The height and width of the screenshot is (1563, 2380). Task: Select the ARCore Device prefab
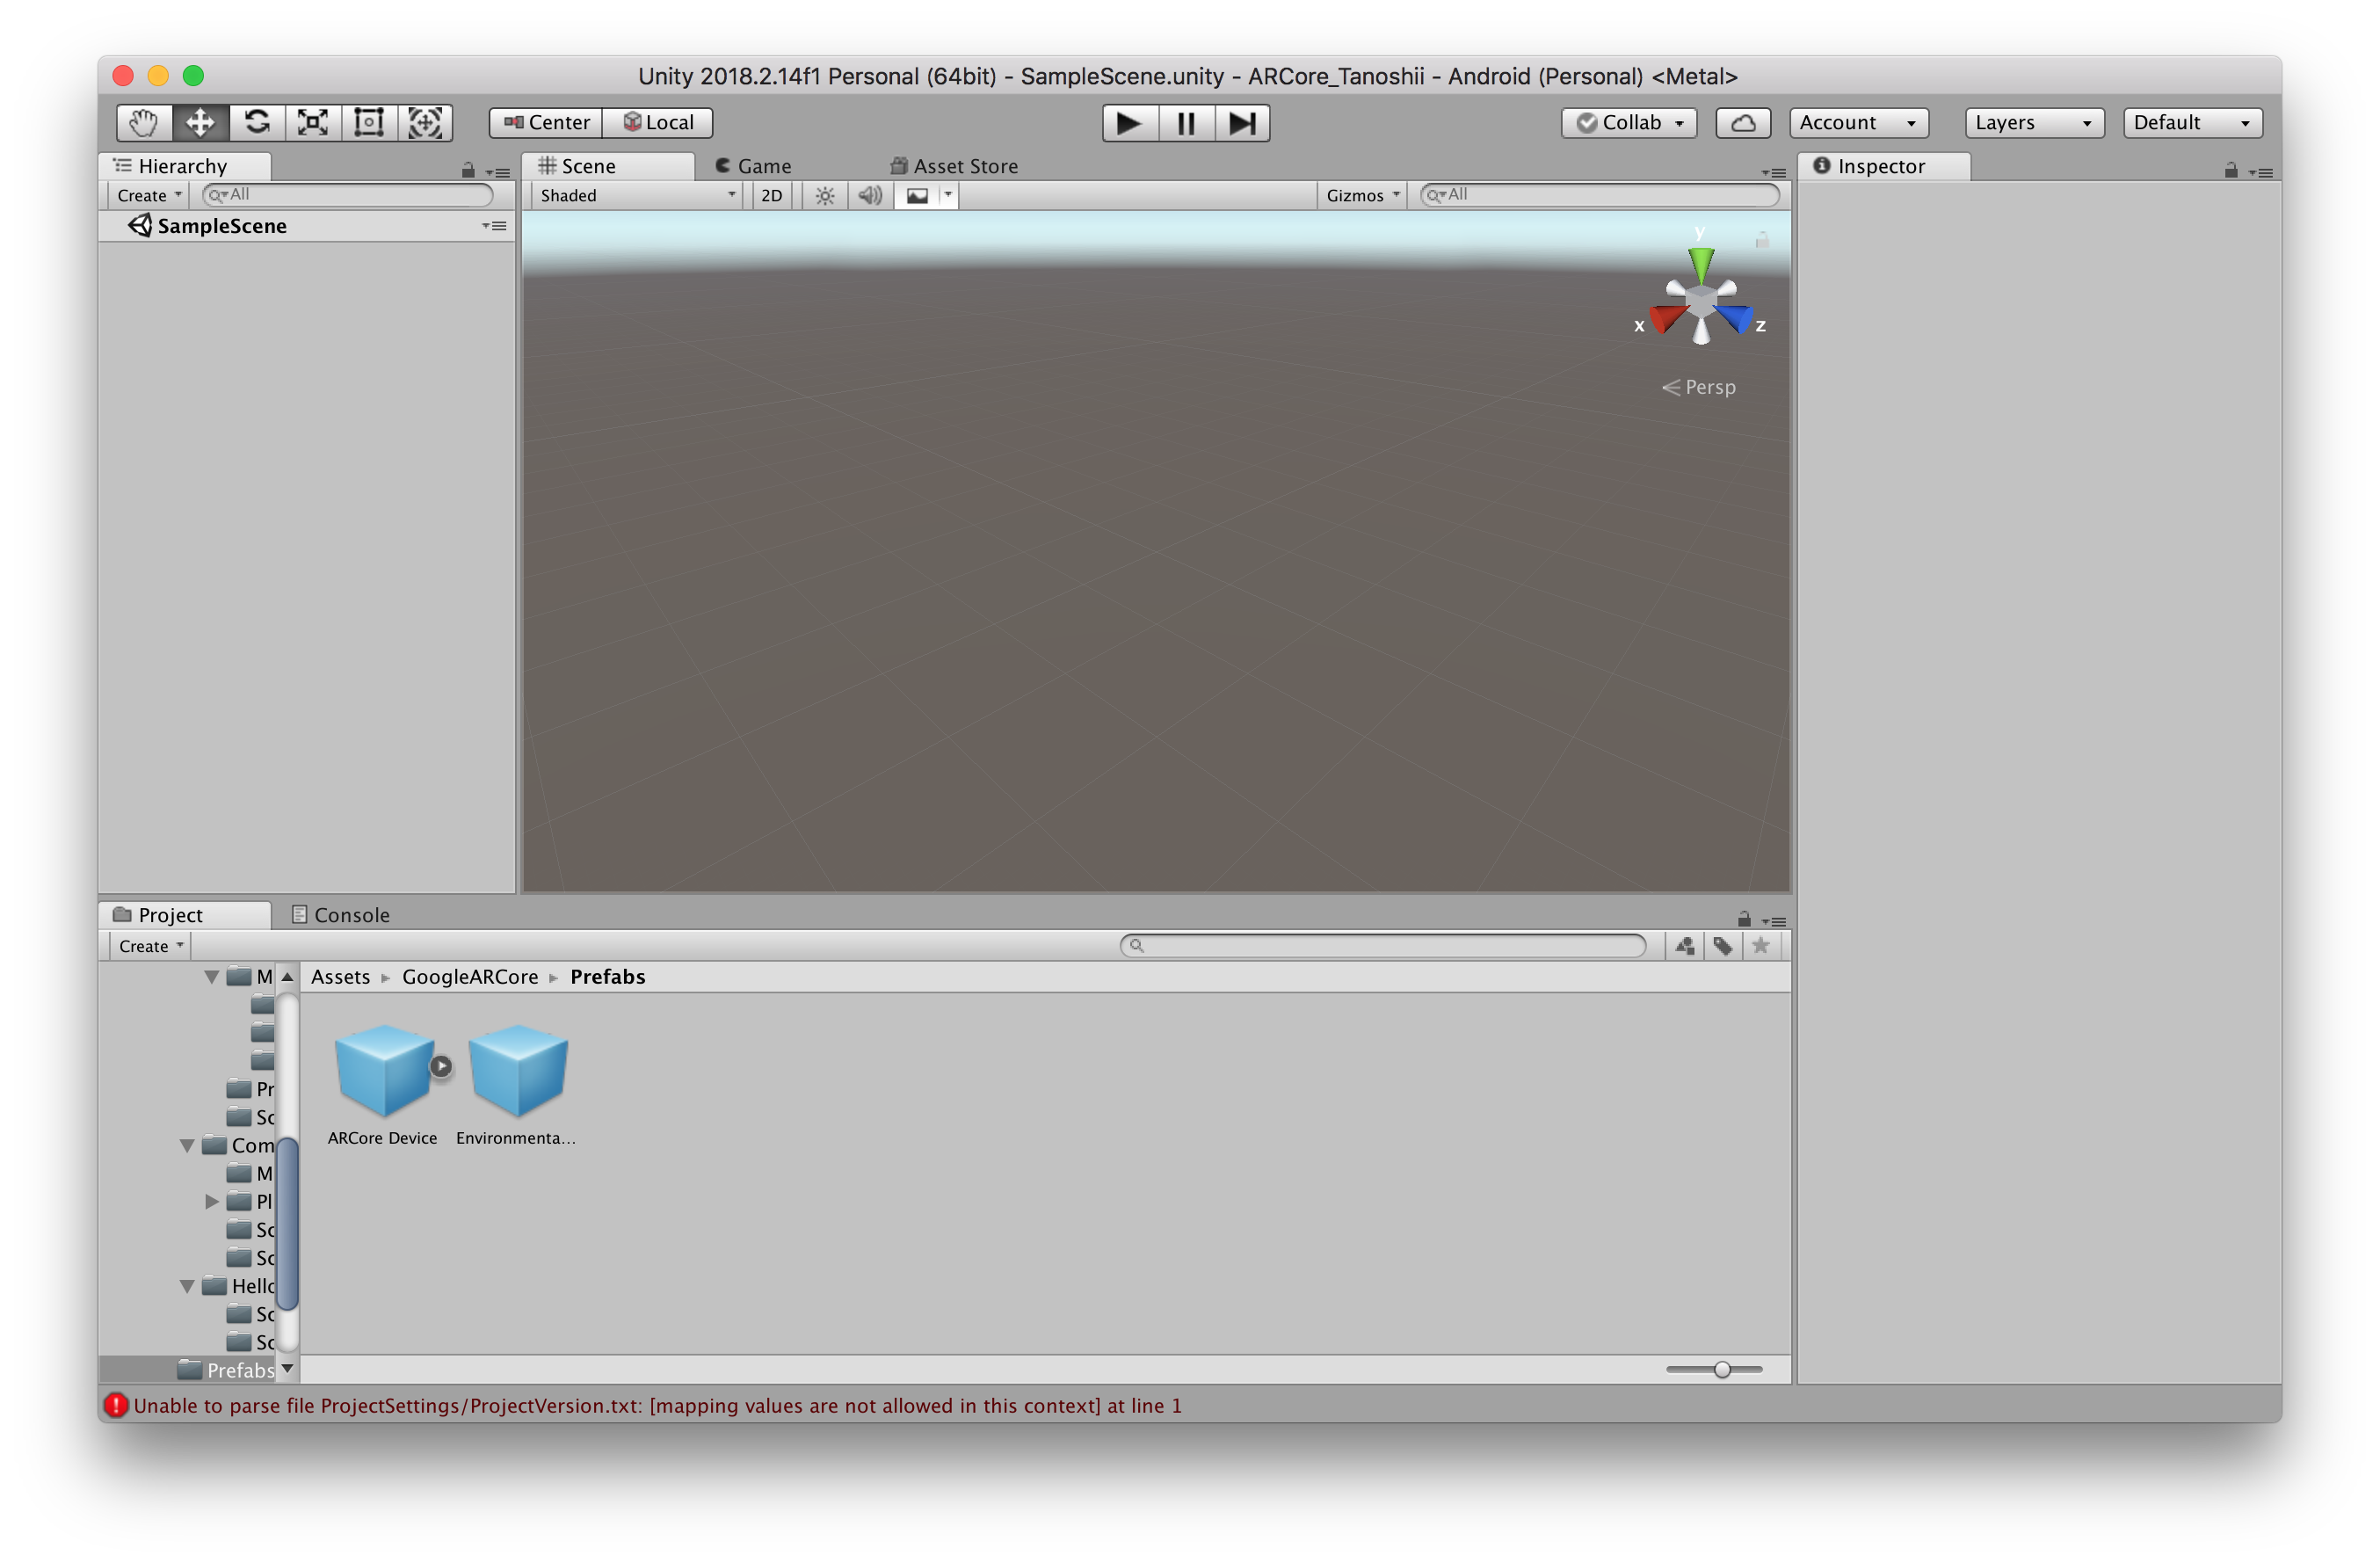coord(383,1072)
